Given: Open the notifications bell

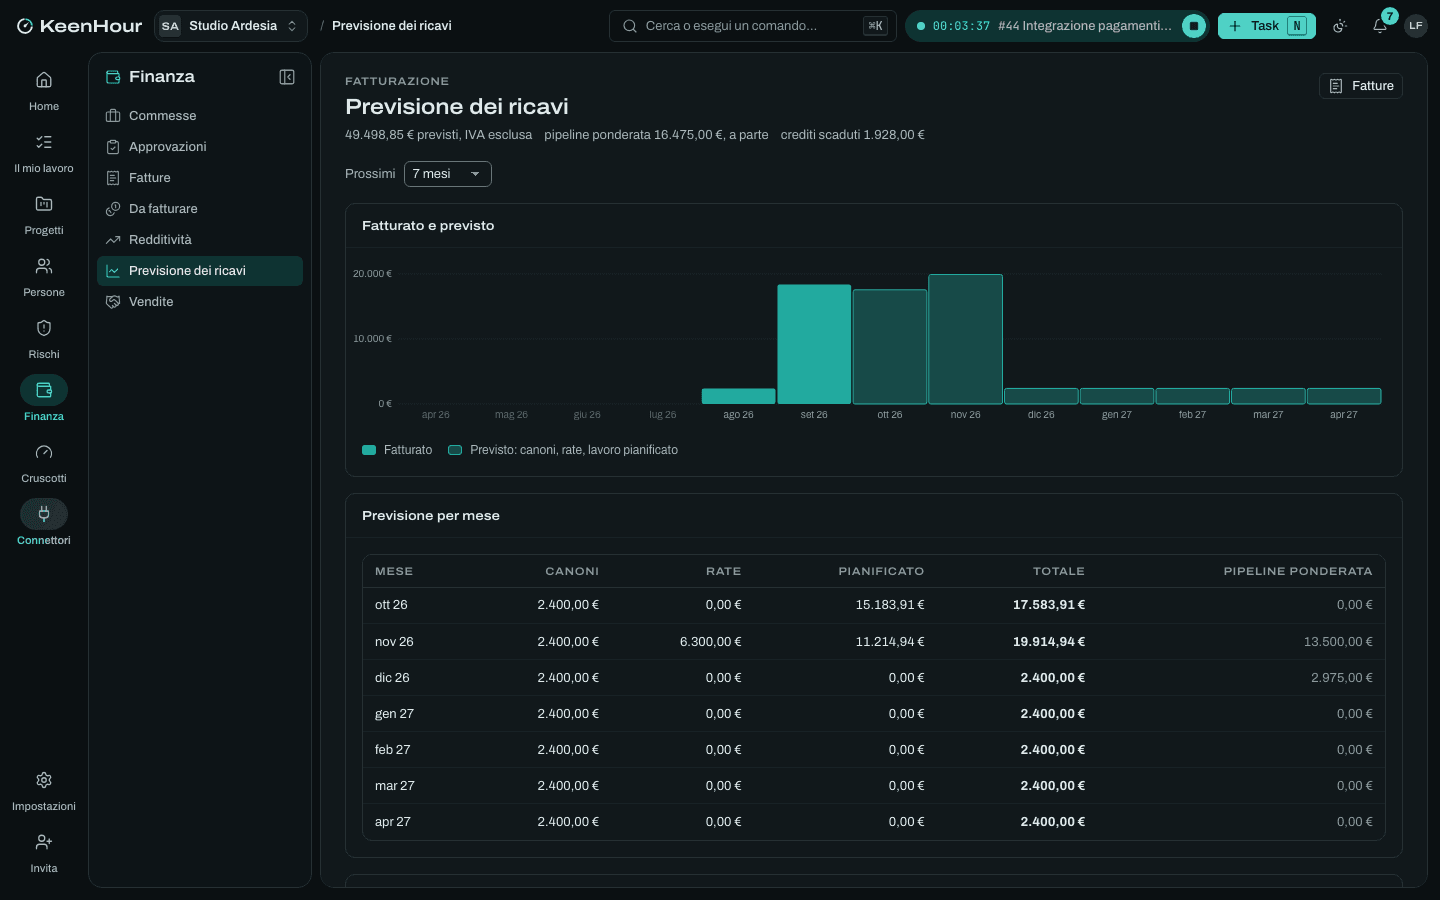Looking at the screenshot, I should (x=1380, y=26).
